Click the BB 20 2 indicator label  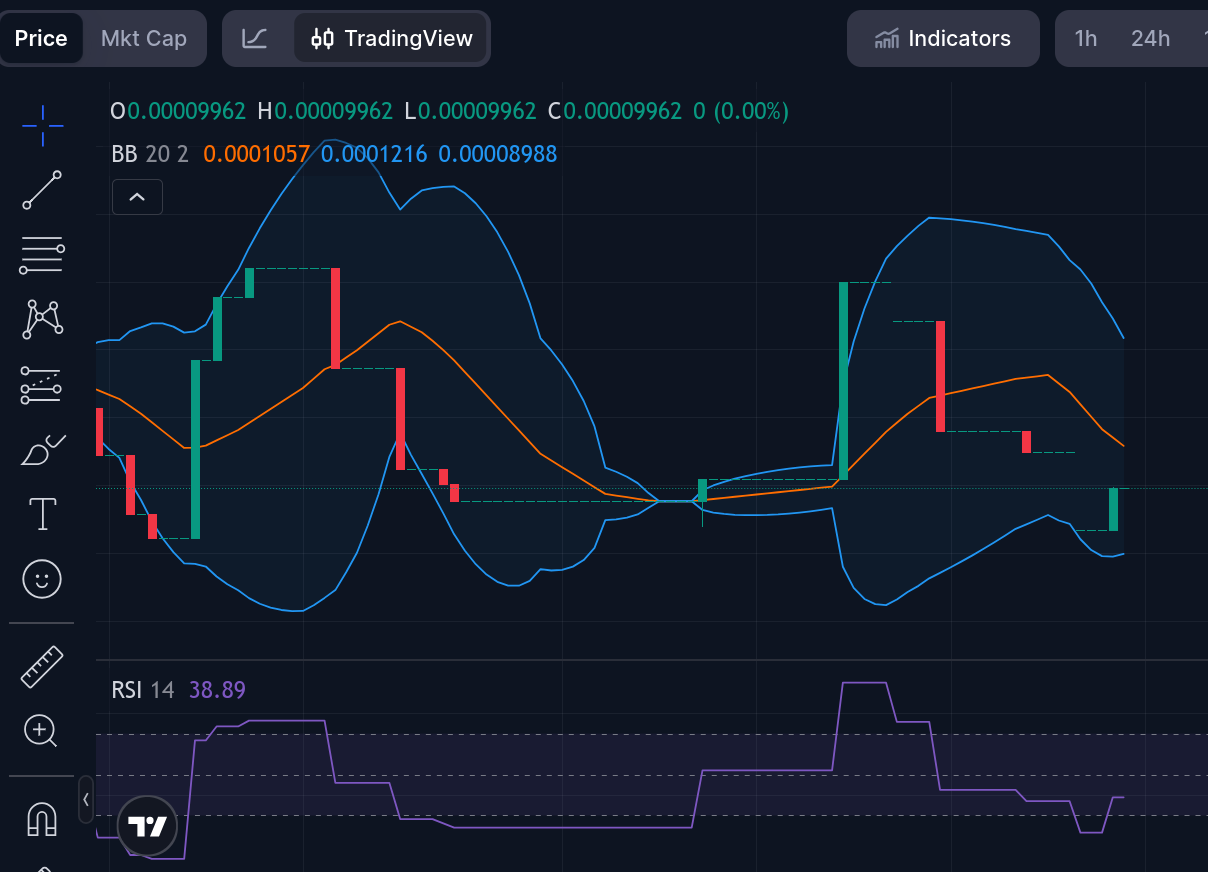[150, 154]
